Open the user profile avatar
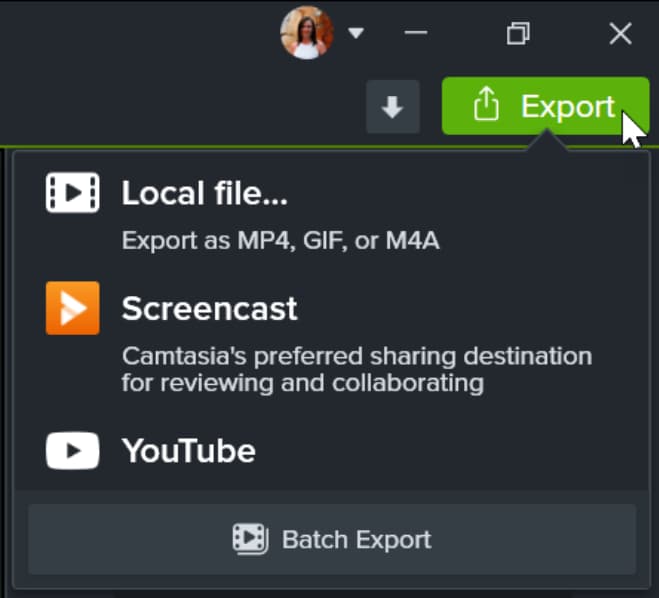The width and height of the screenshot is (659, 598). pyautogui.click(x=306, y=33)
